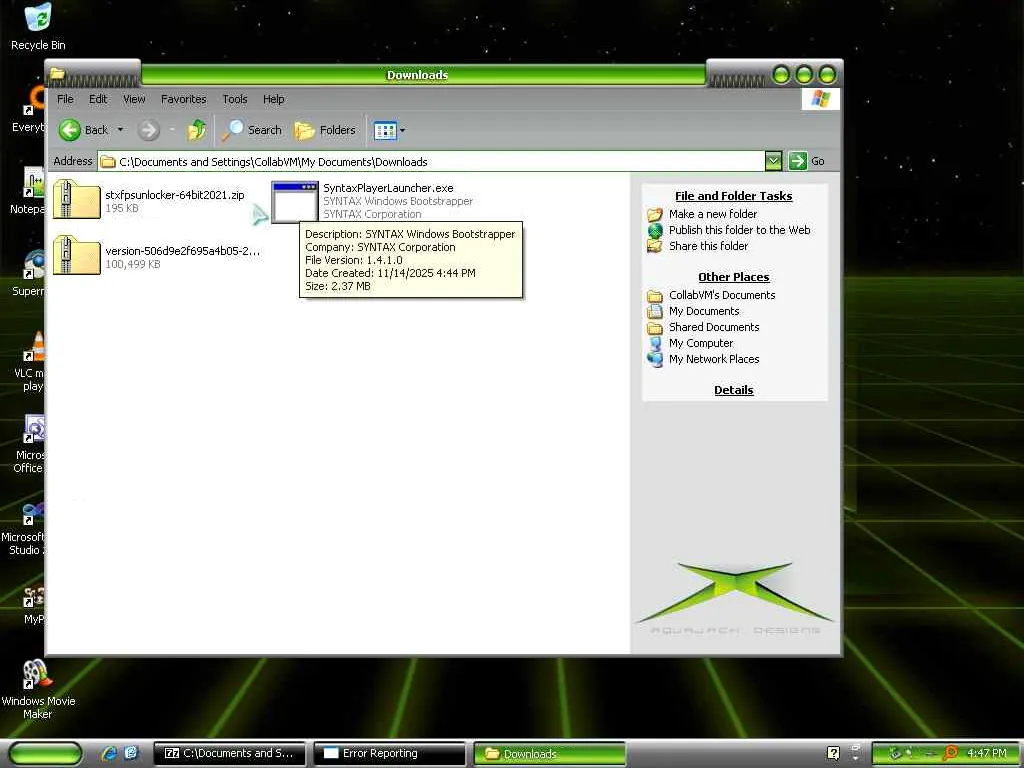The image size is (1024, 768).
Task: Open the Edit menu
Action: click(98, 99)
